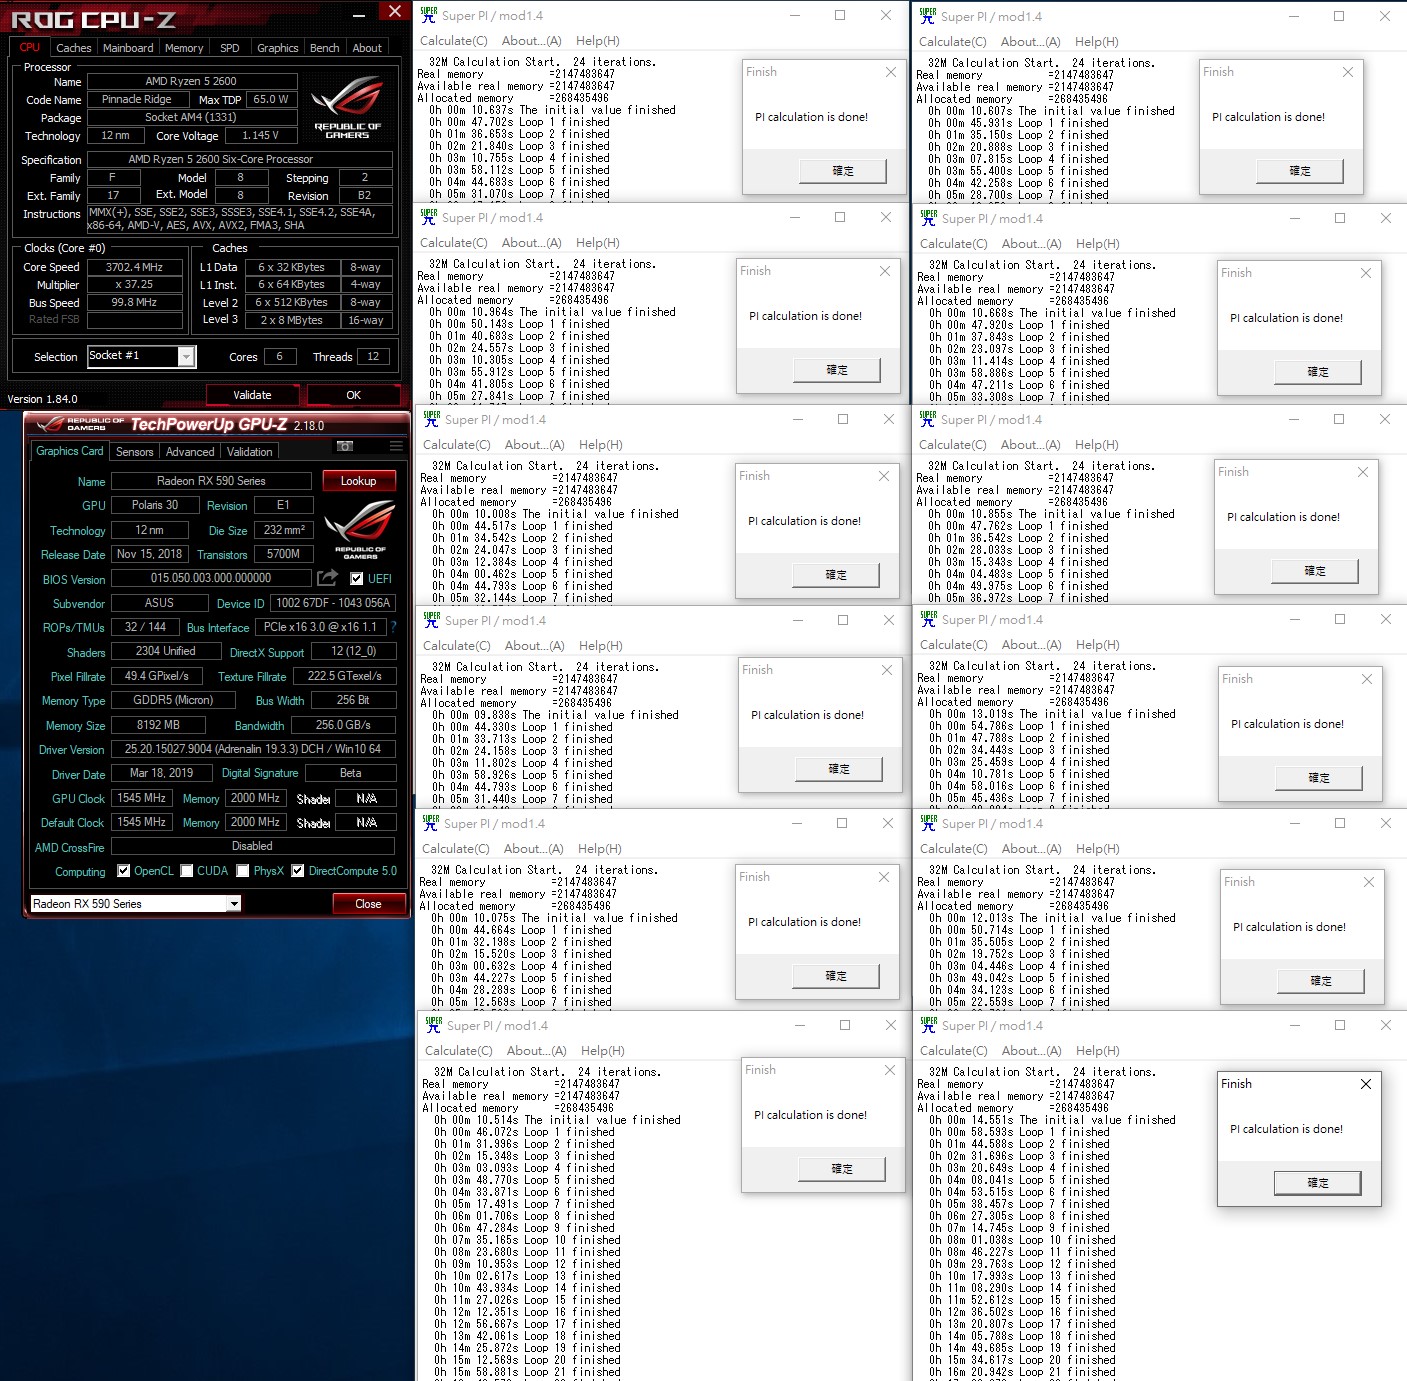Toggle the DirectCompute 5.0 checkbox
Viewport: 1407px width, 1381px height.
[298, 871]
